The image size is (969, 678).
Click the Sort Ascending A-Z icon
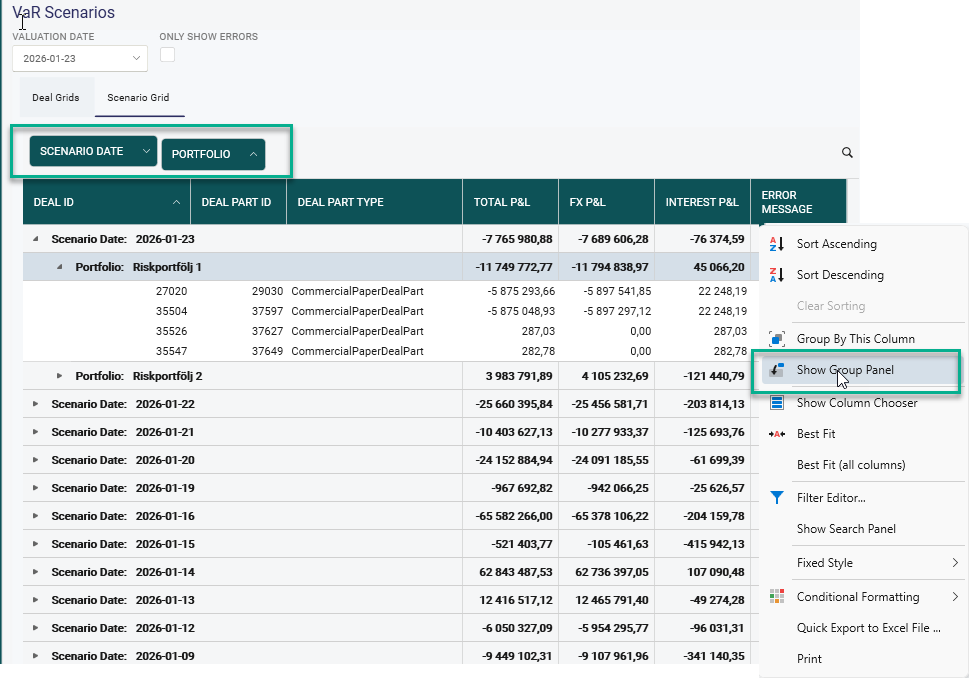(x=777, y=244)
